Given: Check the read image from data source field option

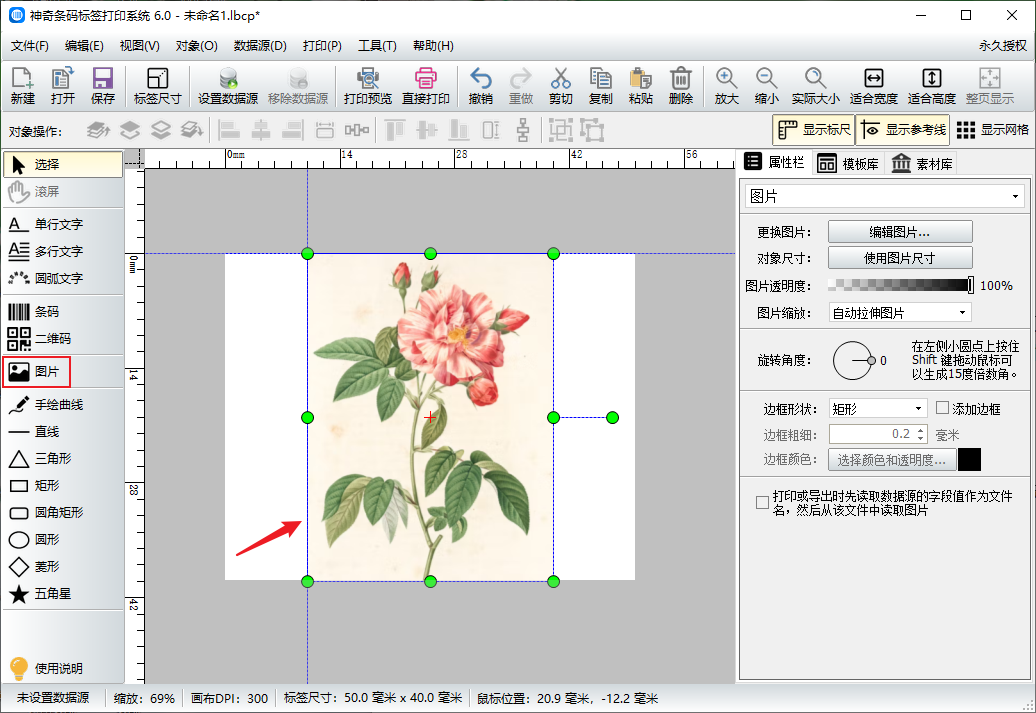Looking at the screenshot, I should pyautogui.click(x=762, y=503).
